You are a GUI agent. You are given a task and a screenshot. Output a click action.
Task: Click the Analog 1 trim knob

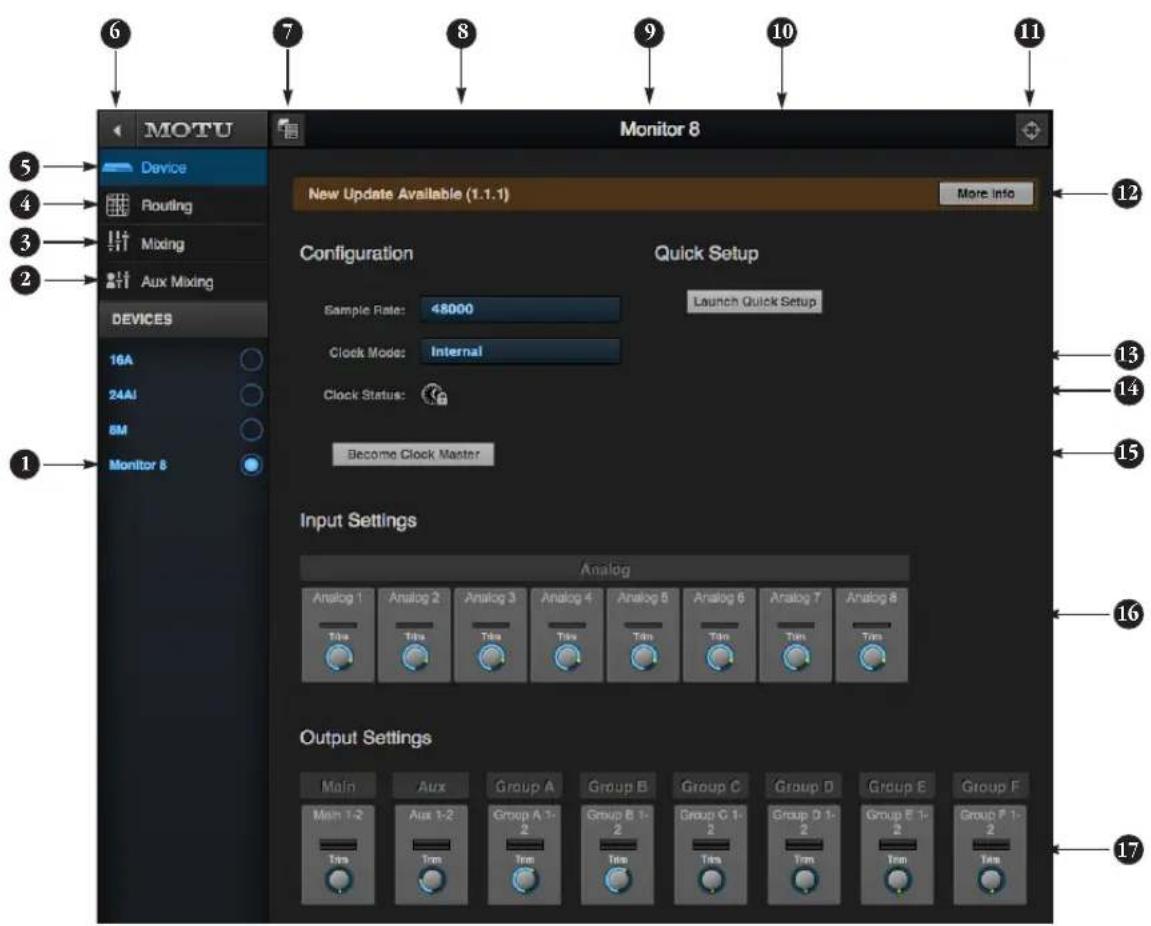[338, 658]
